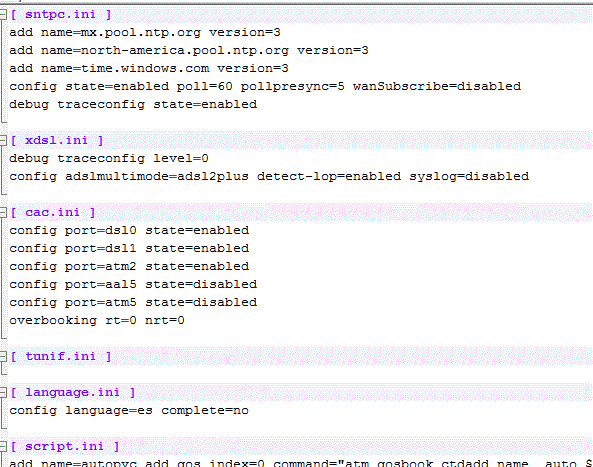This screenshot has height=467, width=593.
Task: Collapse the script.ini section fold marker
Action: coord(3,447)
